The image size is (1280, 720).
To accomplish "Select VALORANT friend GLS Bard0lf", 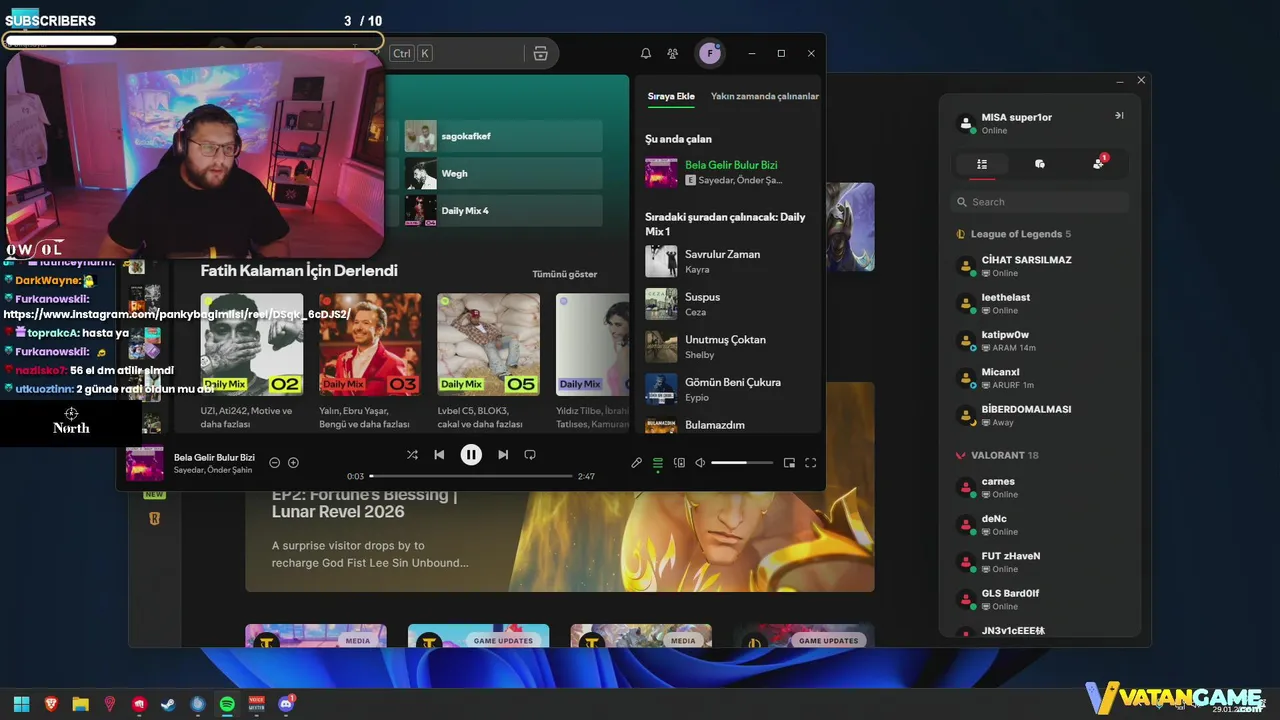I will pos(1039,599).
